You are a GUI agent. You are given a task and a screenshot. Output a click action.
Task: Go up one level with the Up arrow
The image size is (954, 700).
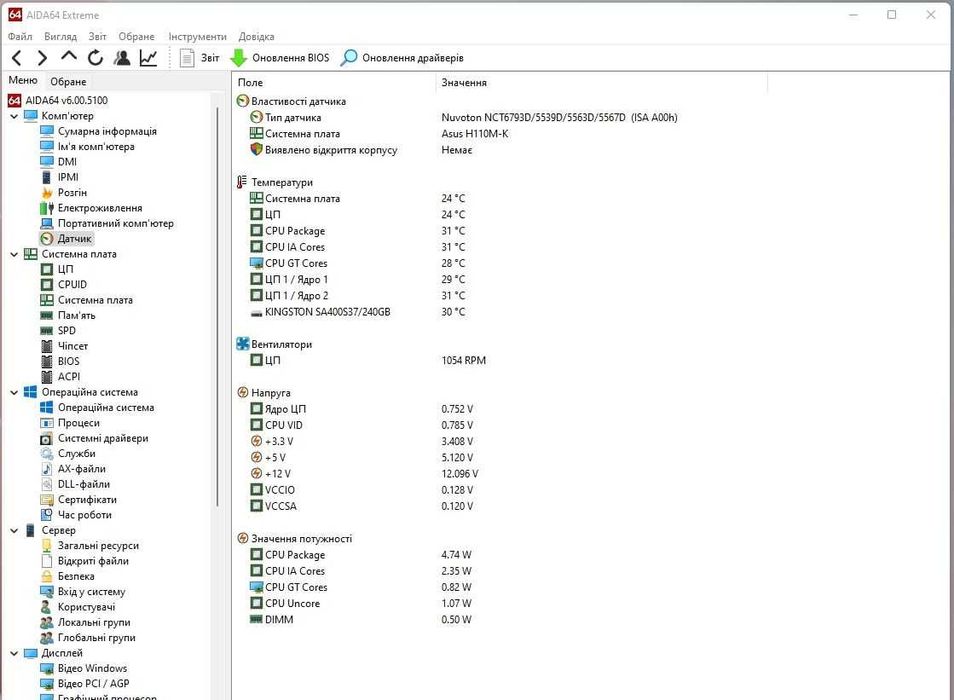tap(69, 57)
